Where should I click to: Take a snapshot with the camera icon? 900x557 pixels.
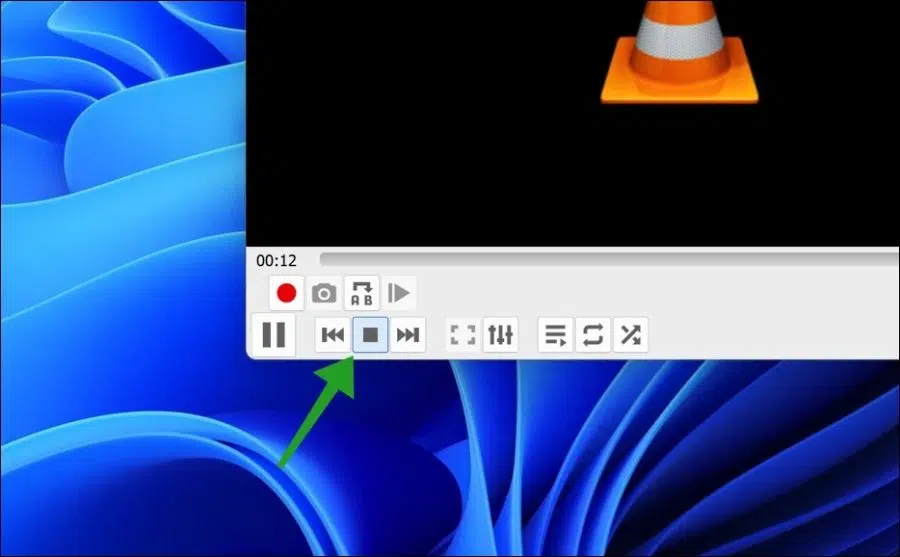(x=324, y=293)
